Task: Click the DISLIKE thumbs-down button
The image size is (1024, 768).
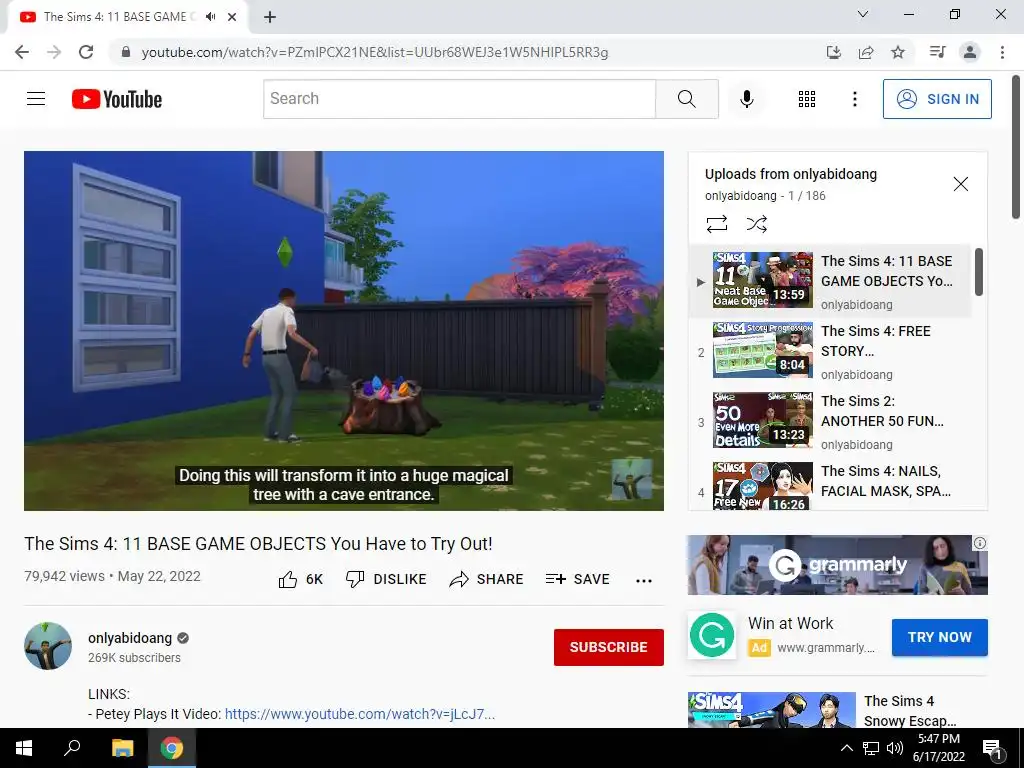Action: click(386, 579)
